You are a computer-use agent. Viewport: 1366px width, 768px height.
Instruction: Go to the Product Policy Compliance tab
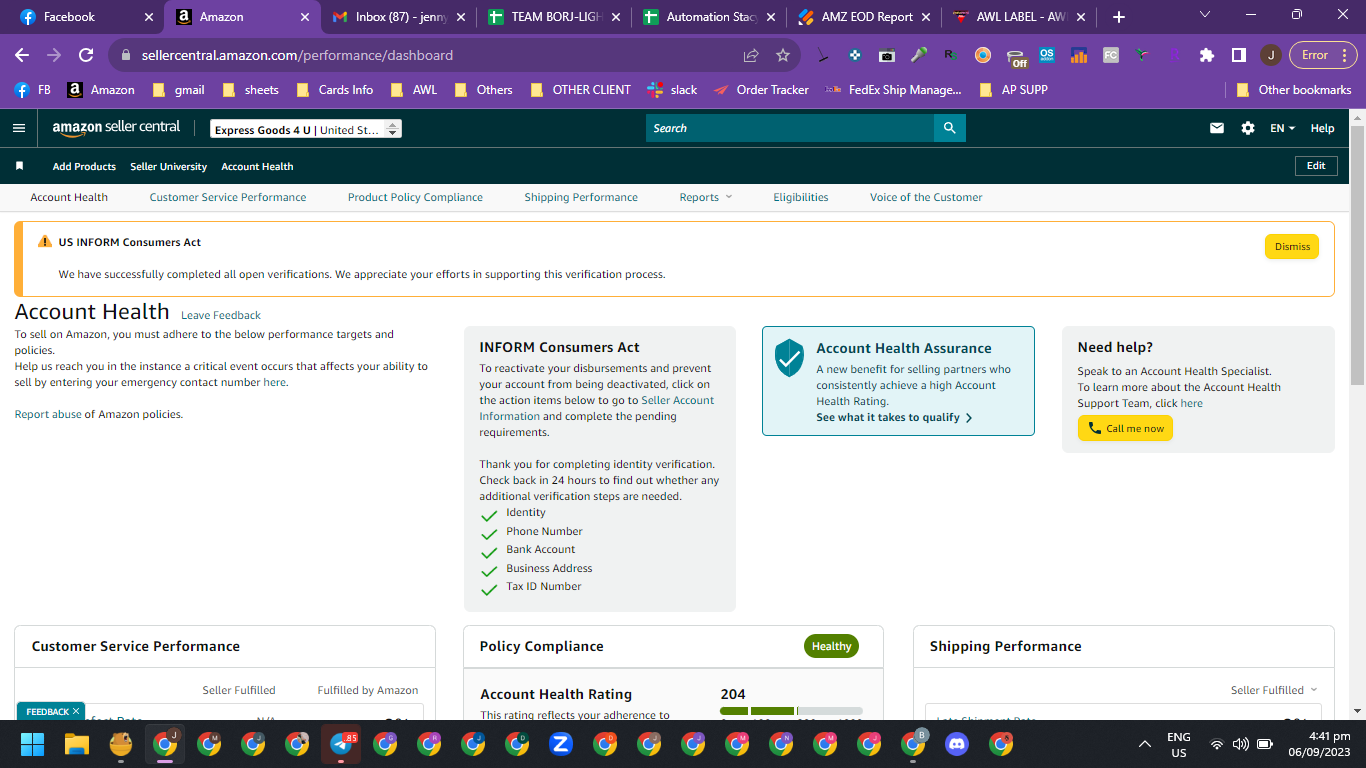[x=415, y=197]
